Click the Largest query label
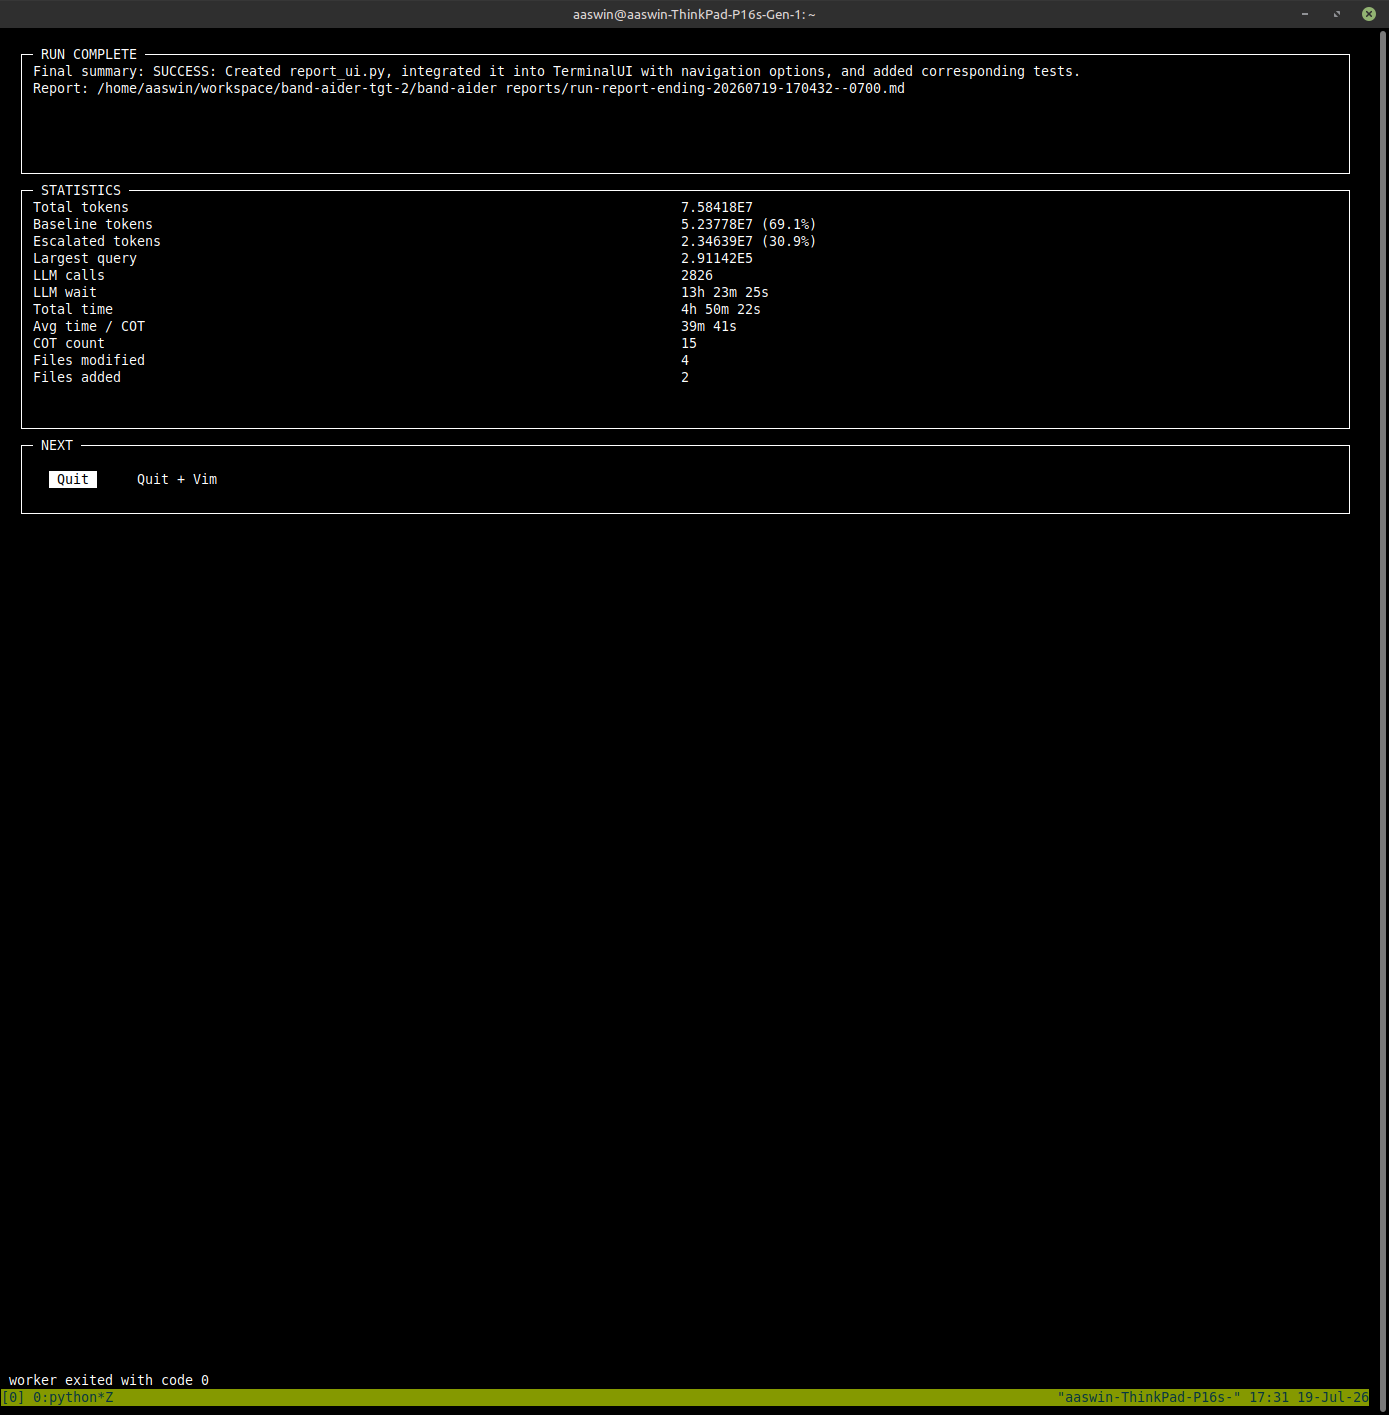 coord(85,258)
